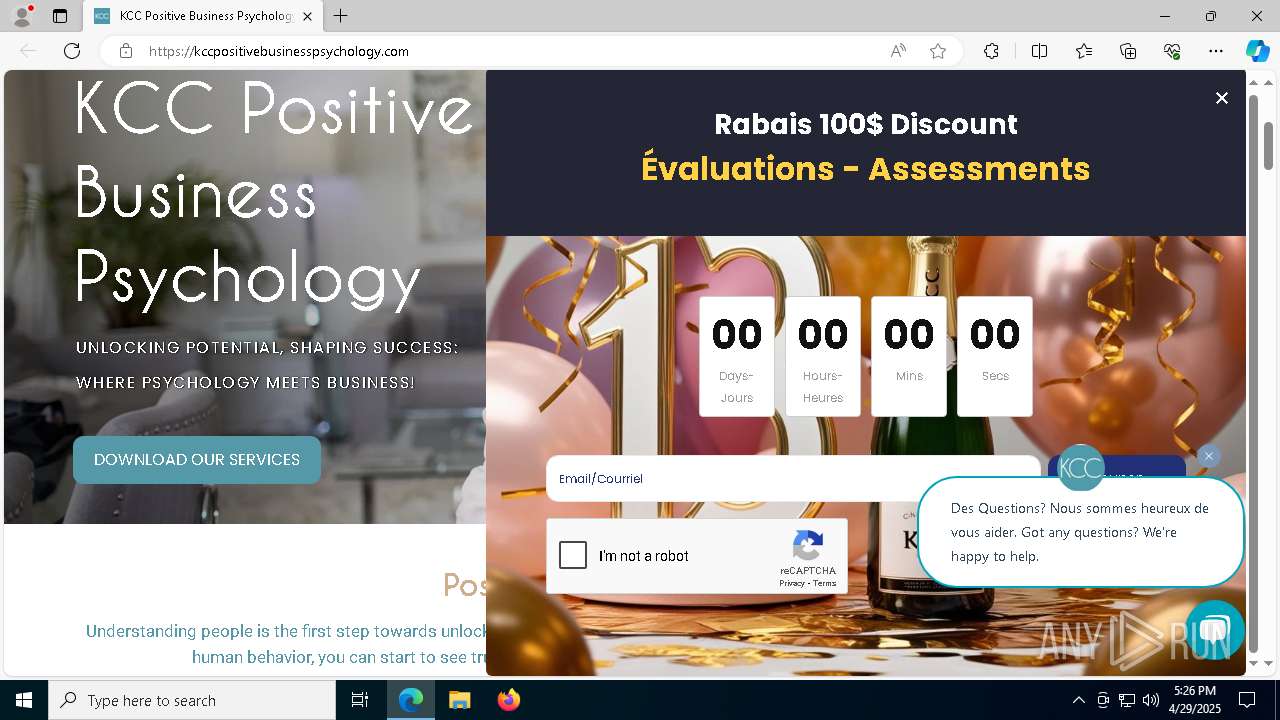Open the chat widget launcher
The image size is (1280, 720).
1214,629
